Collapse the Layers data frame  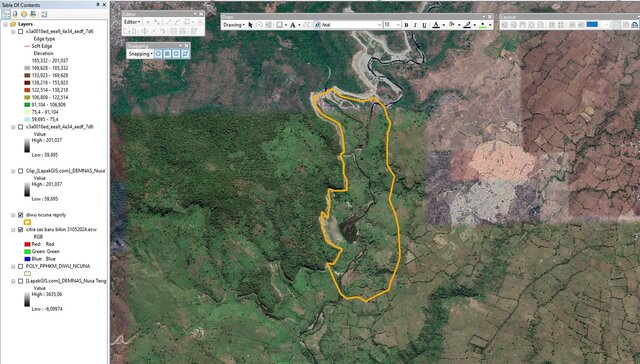click(x=6, y=24)
